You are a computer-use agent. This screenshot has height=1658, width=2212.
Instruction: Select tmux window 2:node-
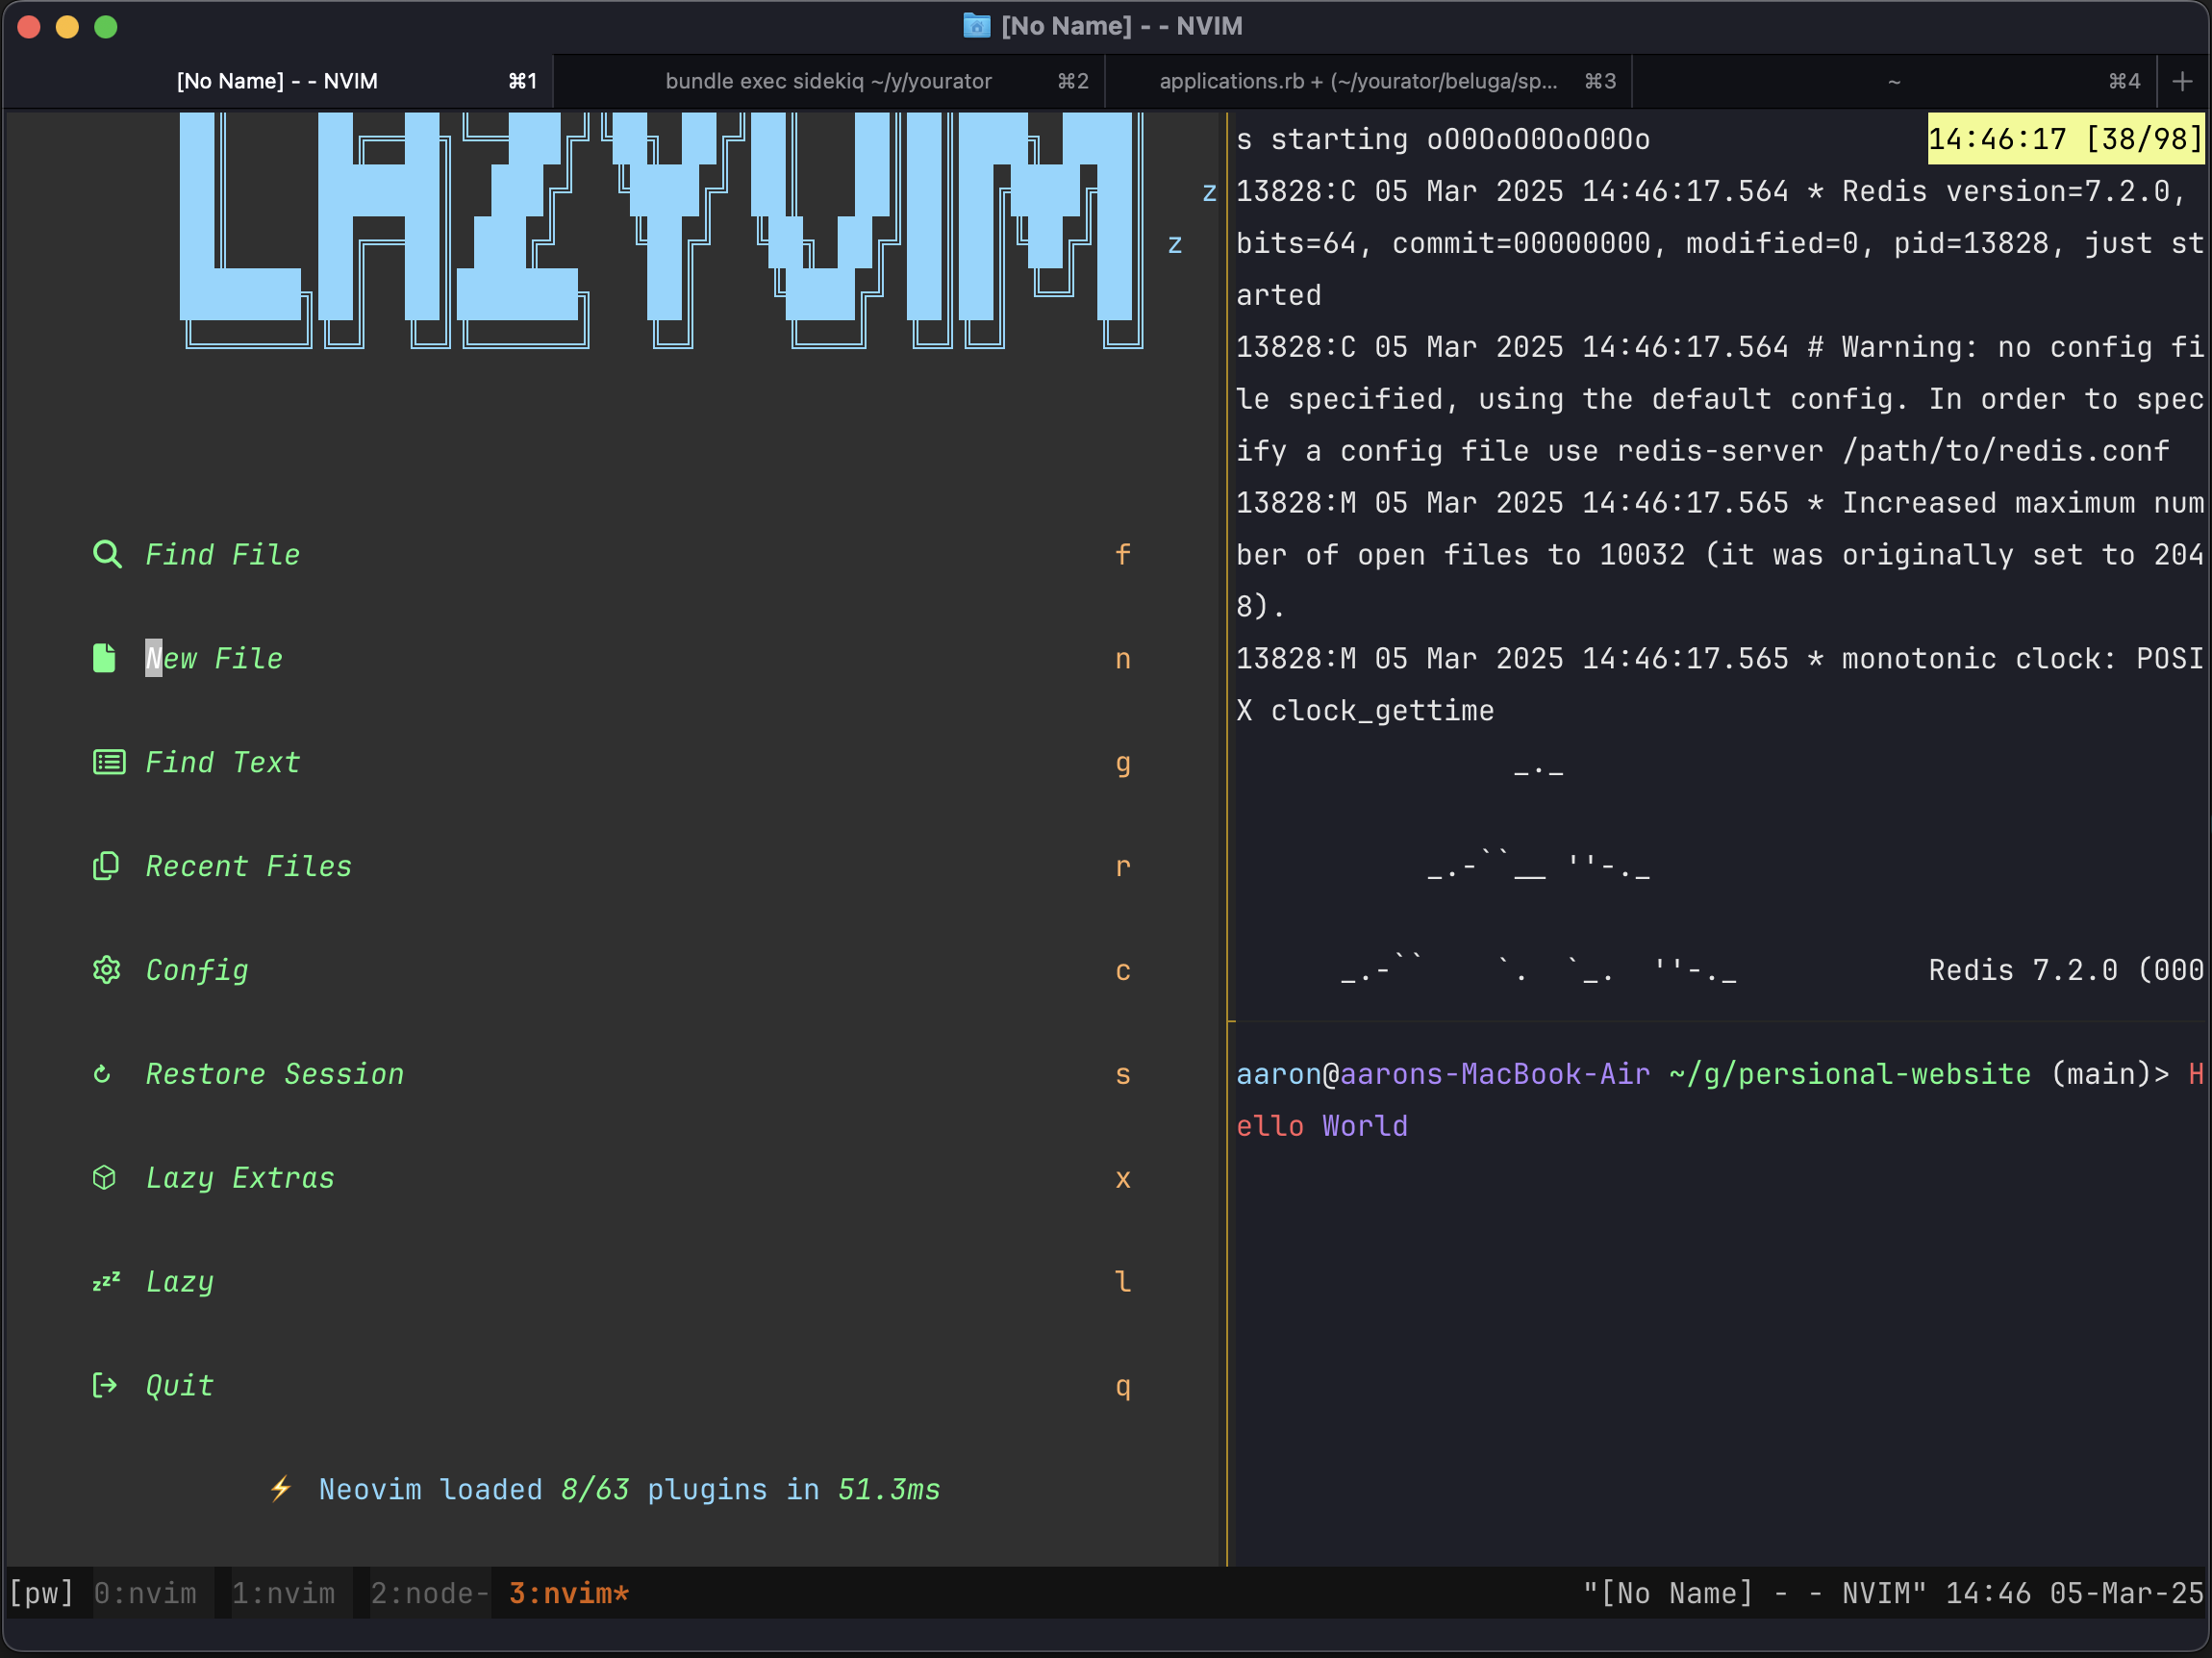[430, 1593]
